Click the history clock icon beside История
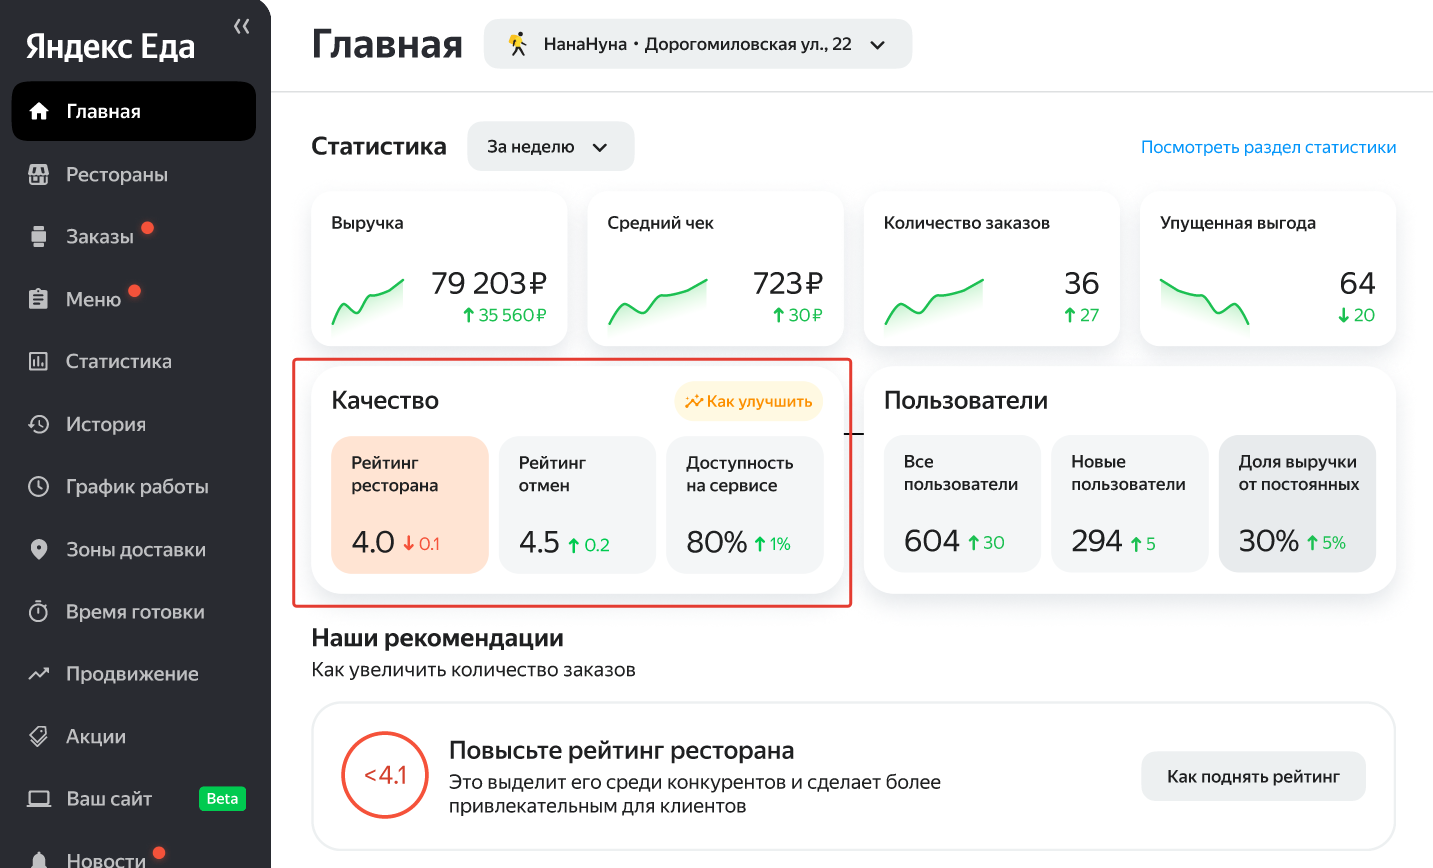The image size is (1433, 868). coord(39,424)
